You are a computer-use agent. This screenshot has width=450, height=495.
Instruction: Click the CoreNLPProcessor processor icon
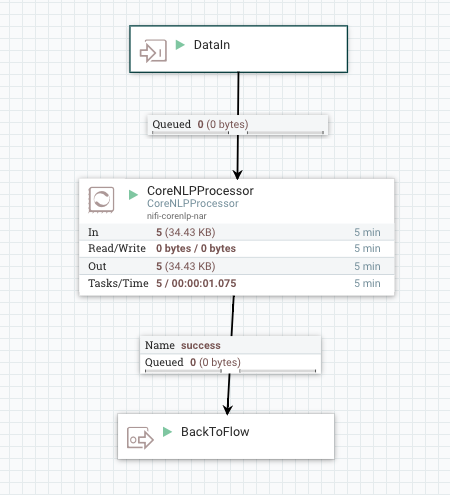[x=101, y=199]
